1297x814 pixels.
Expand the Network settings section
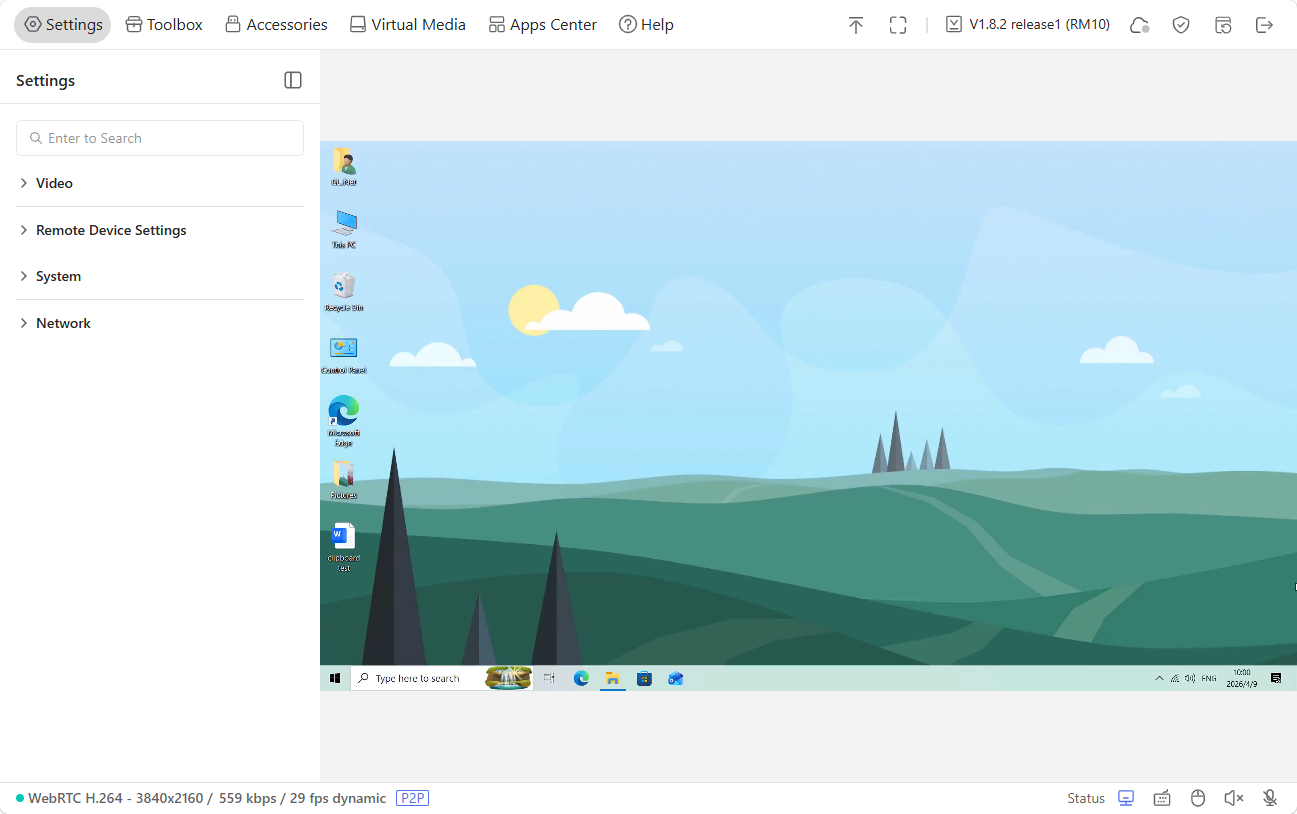coord(63,323)
